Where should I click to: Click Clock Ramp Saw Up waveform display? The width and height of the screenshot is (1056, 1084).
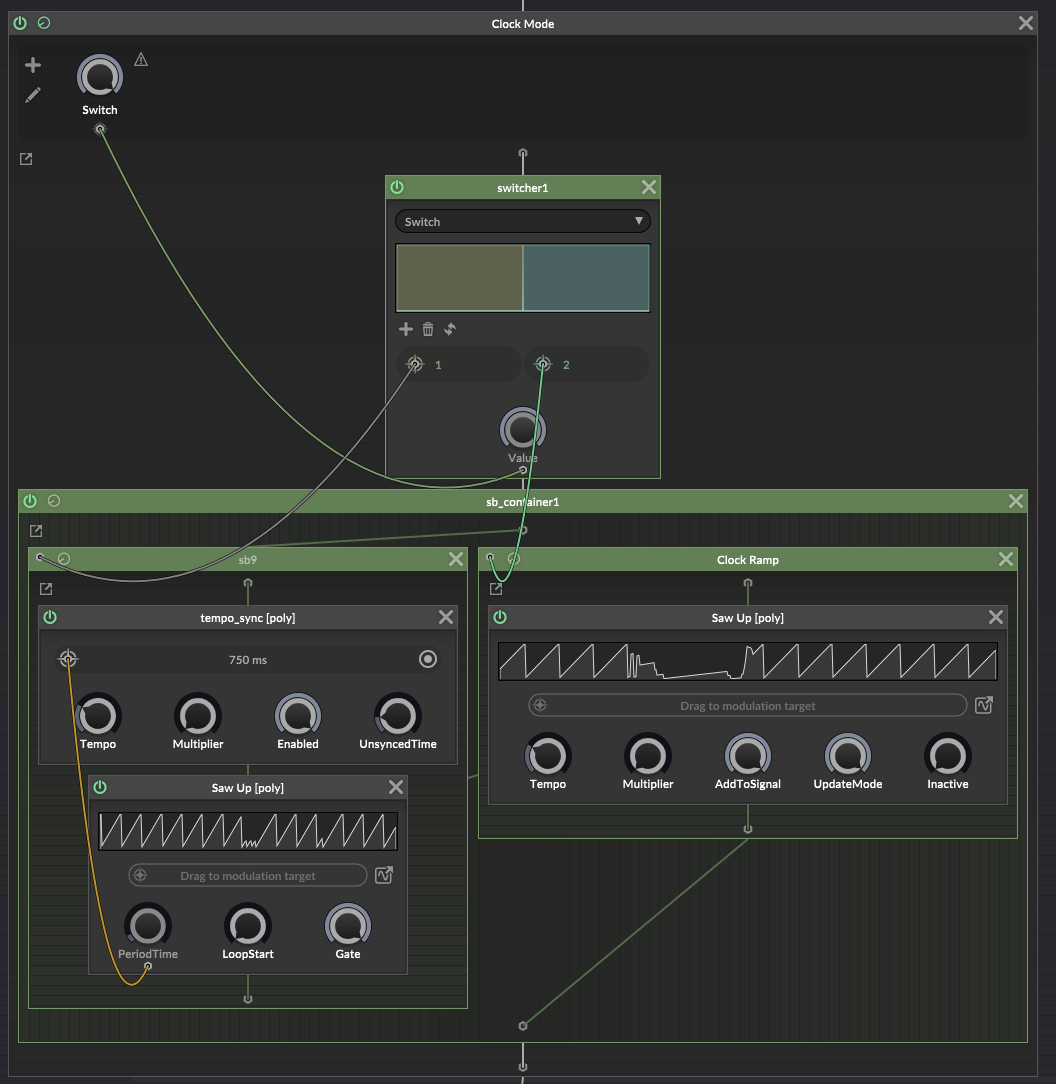point(748,662)
